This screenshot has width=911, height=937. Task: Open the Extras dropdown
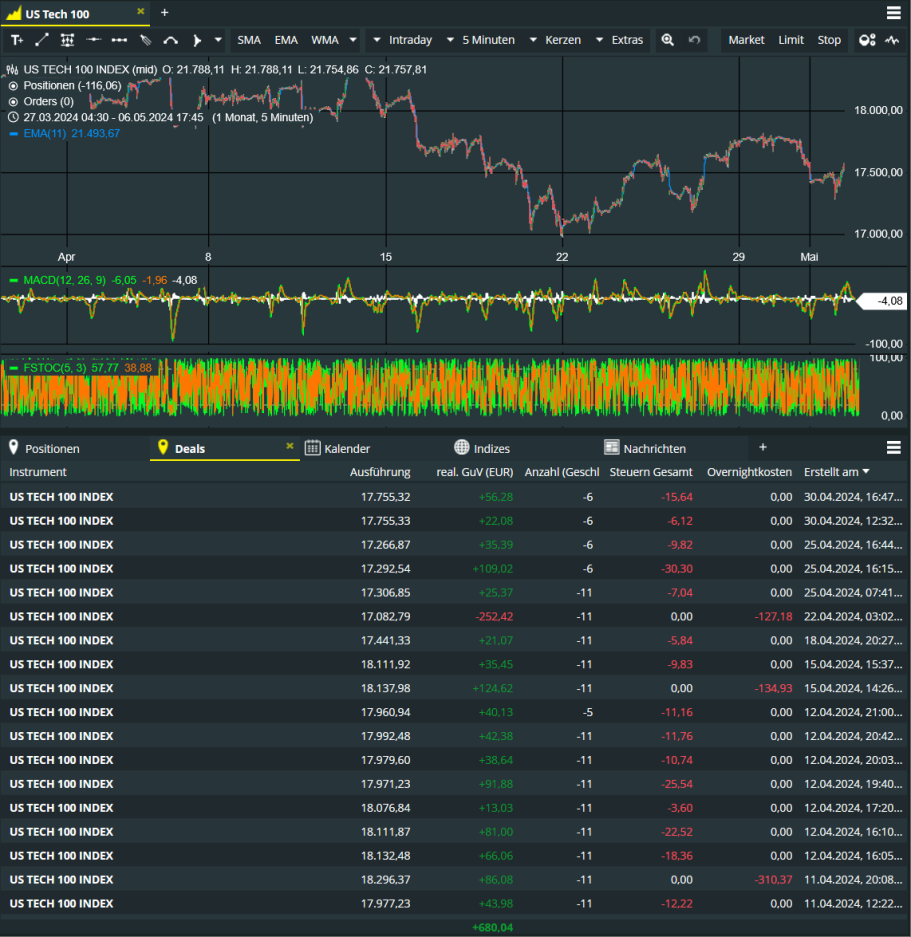click(x=620, y=40)
